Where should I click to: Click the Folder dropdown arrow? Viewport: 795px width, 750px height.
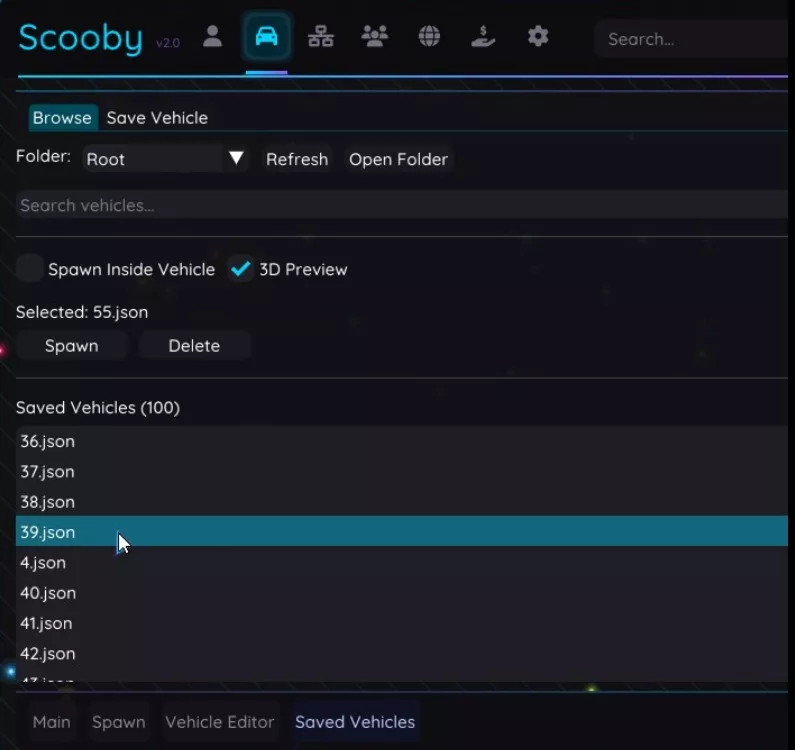pos(236,158)
